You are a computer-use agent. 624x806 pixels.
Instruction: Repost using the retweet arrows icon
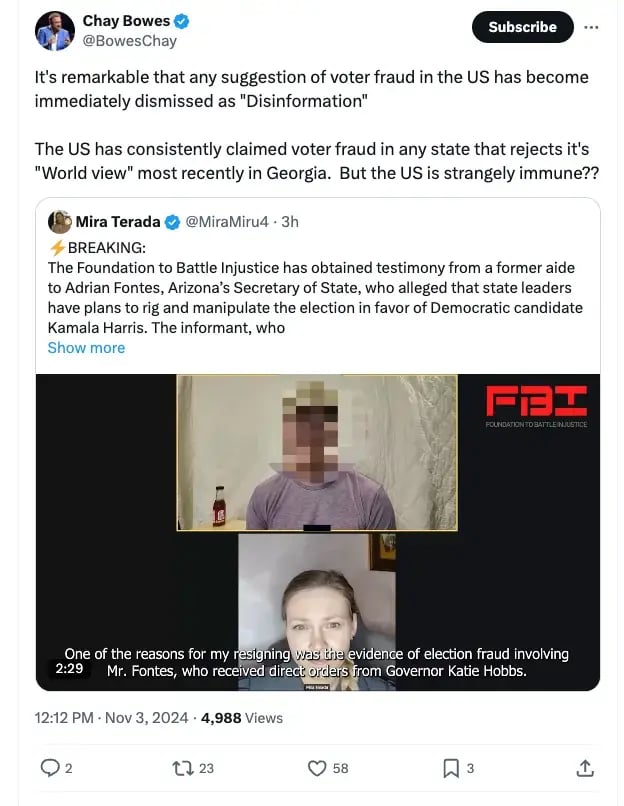coord(182,768)
